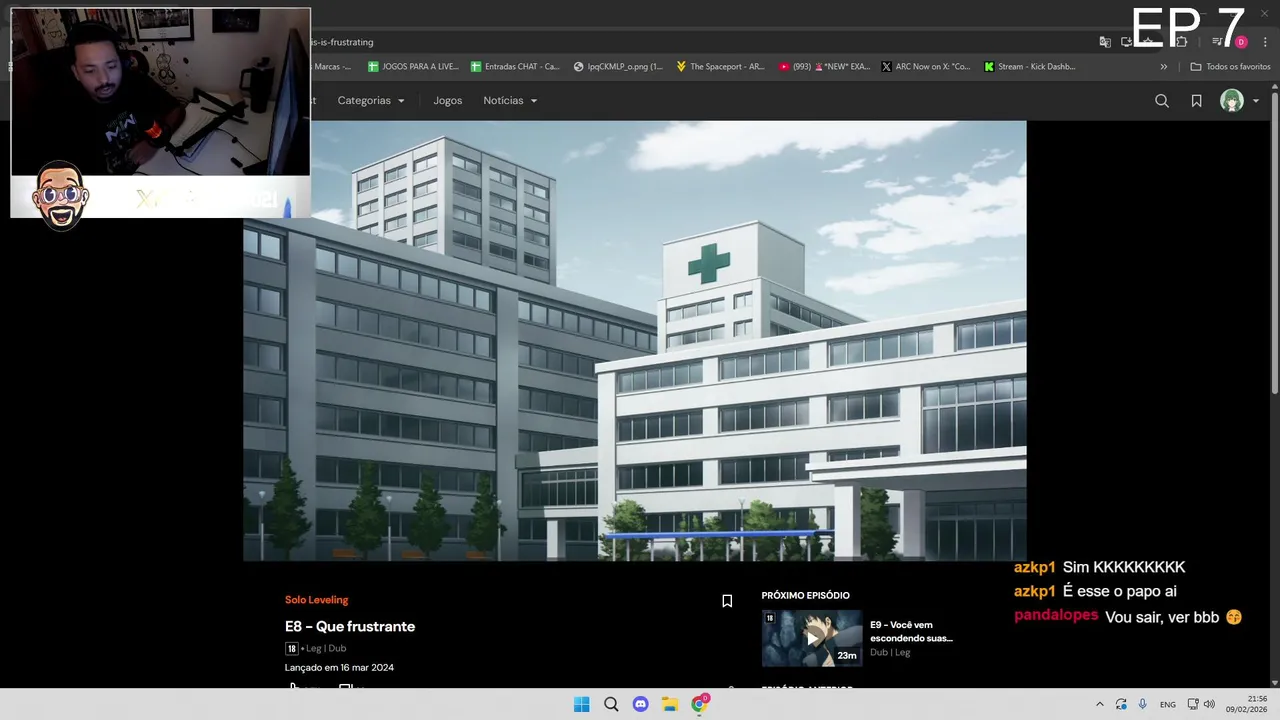
Task: Open the lpqCKMLP_o.png bookmark
Action: (618, 67)
